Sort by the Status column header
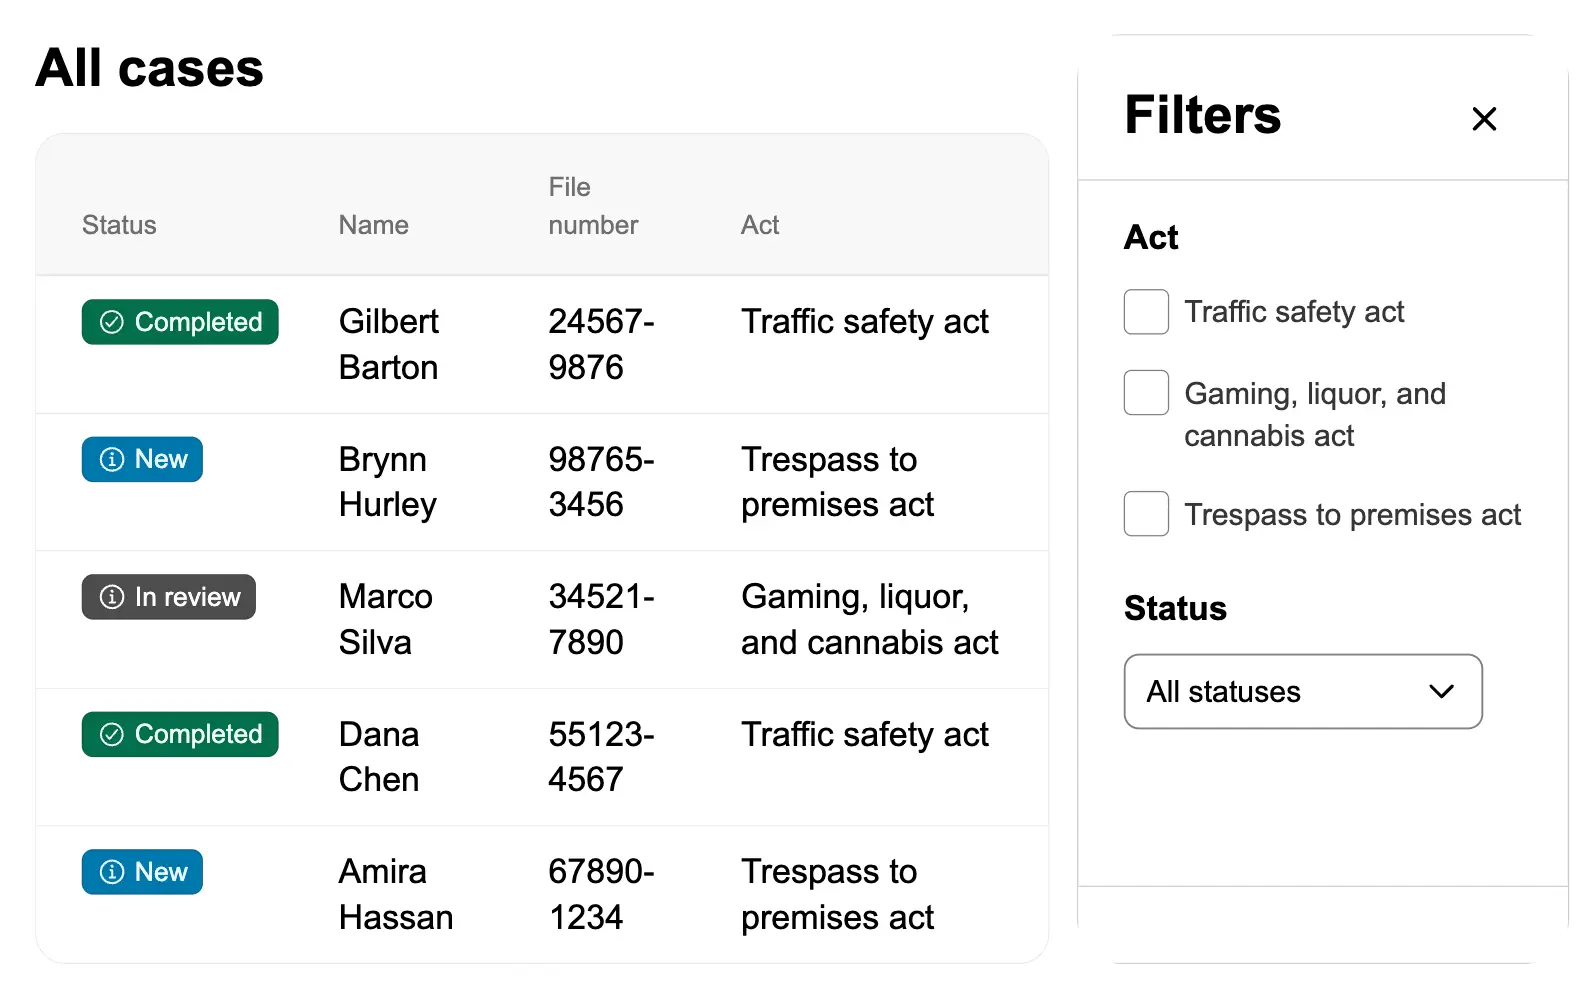The width and height of the screenshot is (1578, 983). [119, 225]
